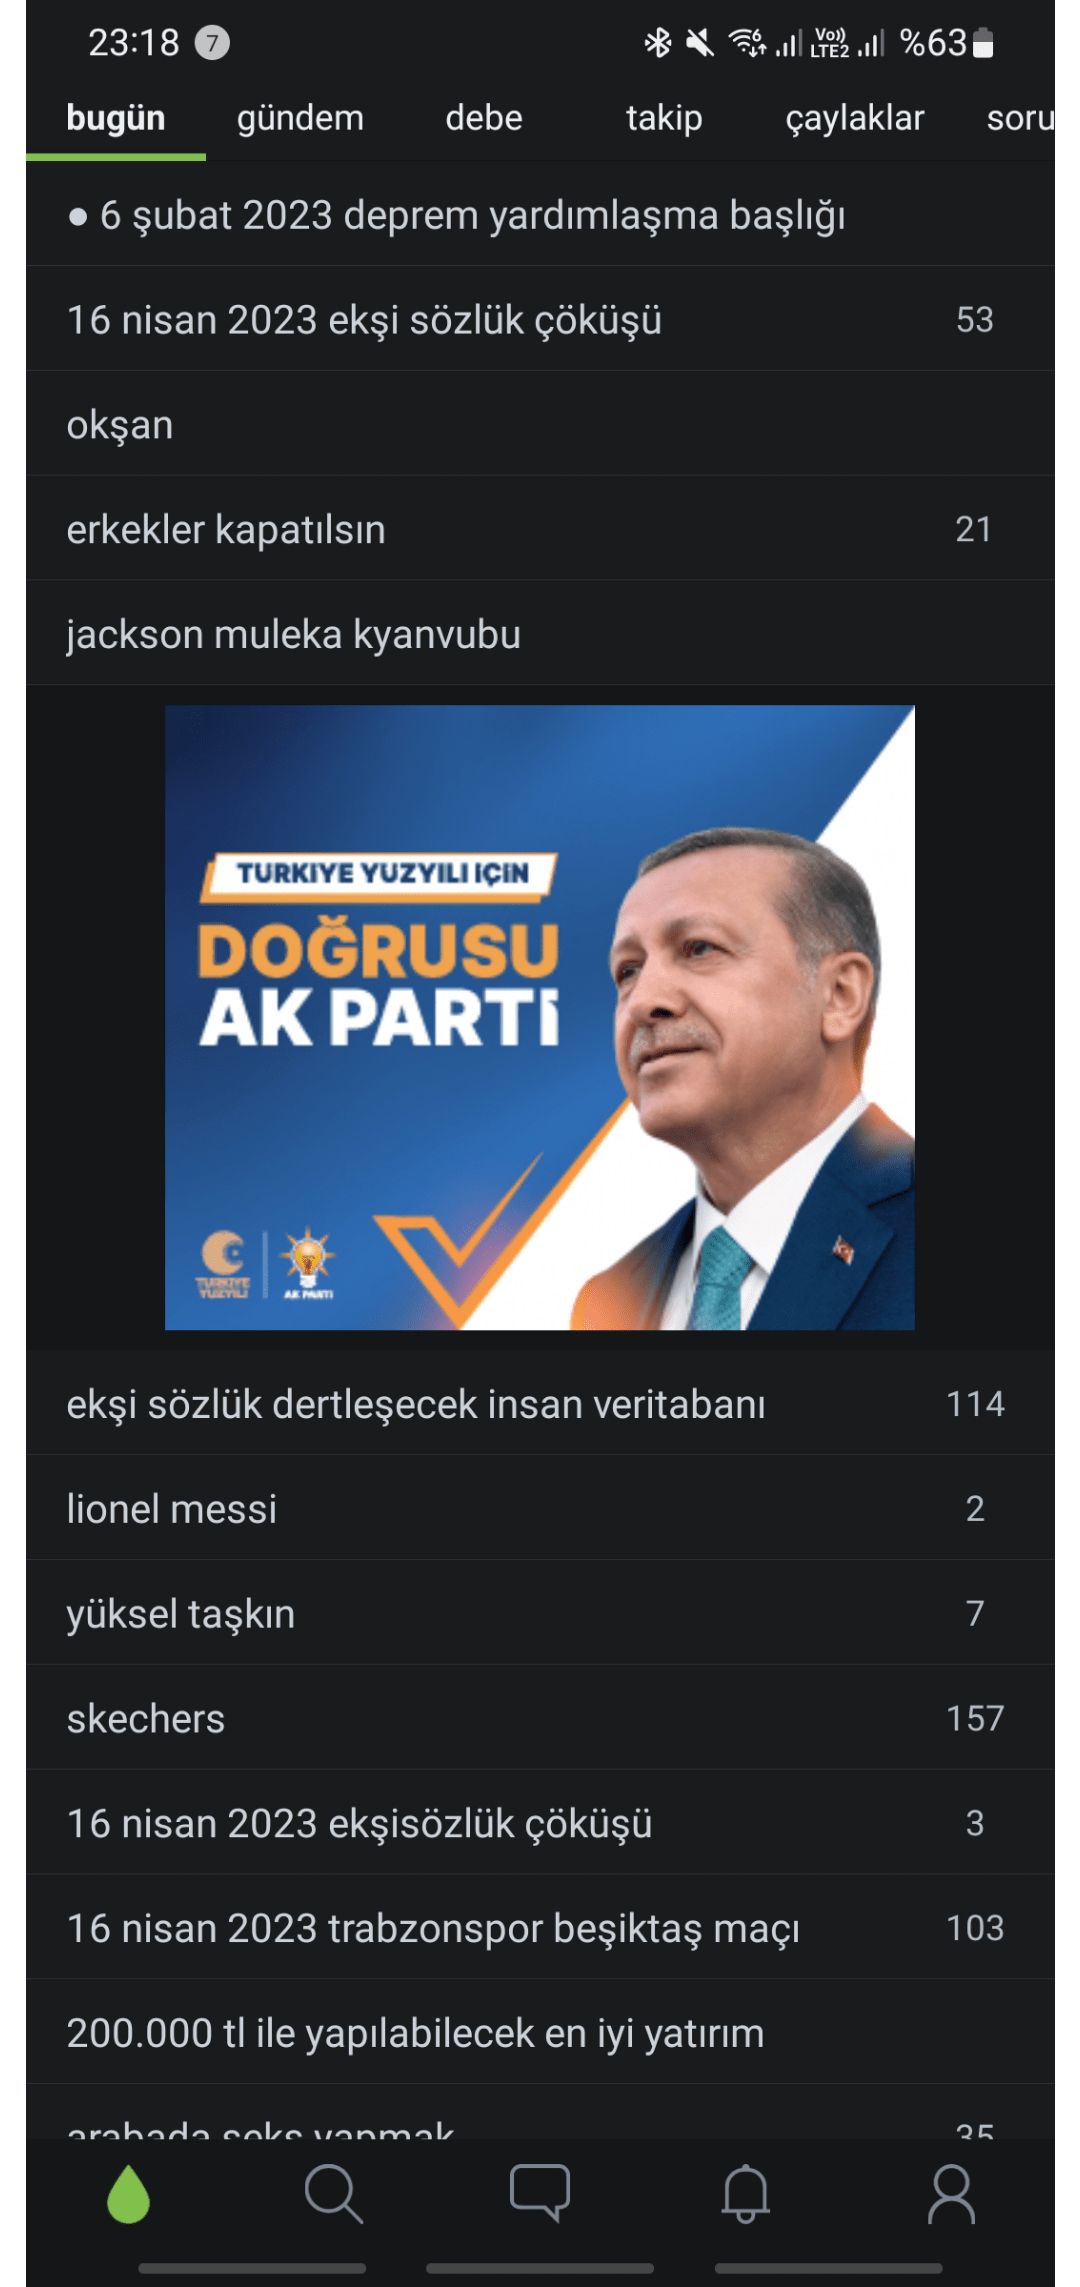Tap the Bluetooth status icon
This screenshot has height=2287, width=1080.
657,43
